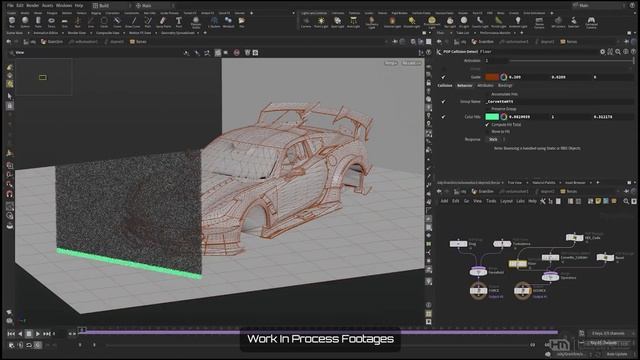Image resolution: width=640 pixels, height=360 pixels.
Task: Search parameters with the magnifier icon
Action: tap(618, 52)
